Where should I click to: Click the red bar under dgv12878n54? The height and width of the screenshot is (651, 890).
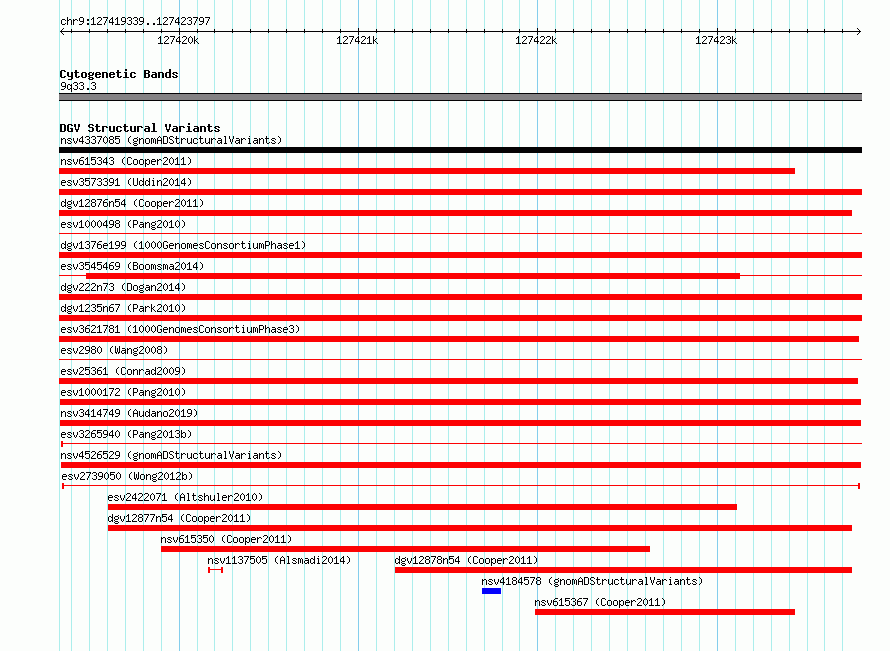(x=623, y=570)
